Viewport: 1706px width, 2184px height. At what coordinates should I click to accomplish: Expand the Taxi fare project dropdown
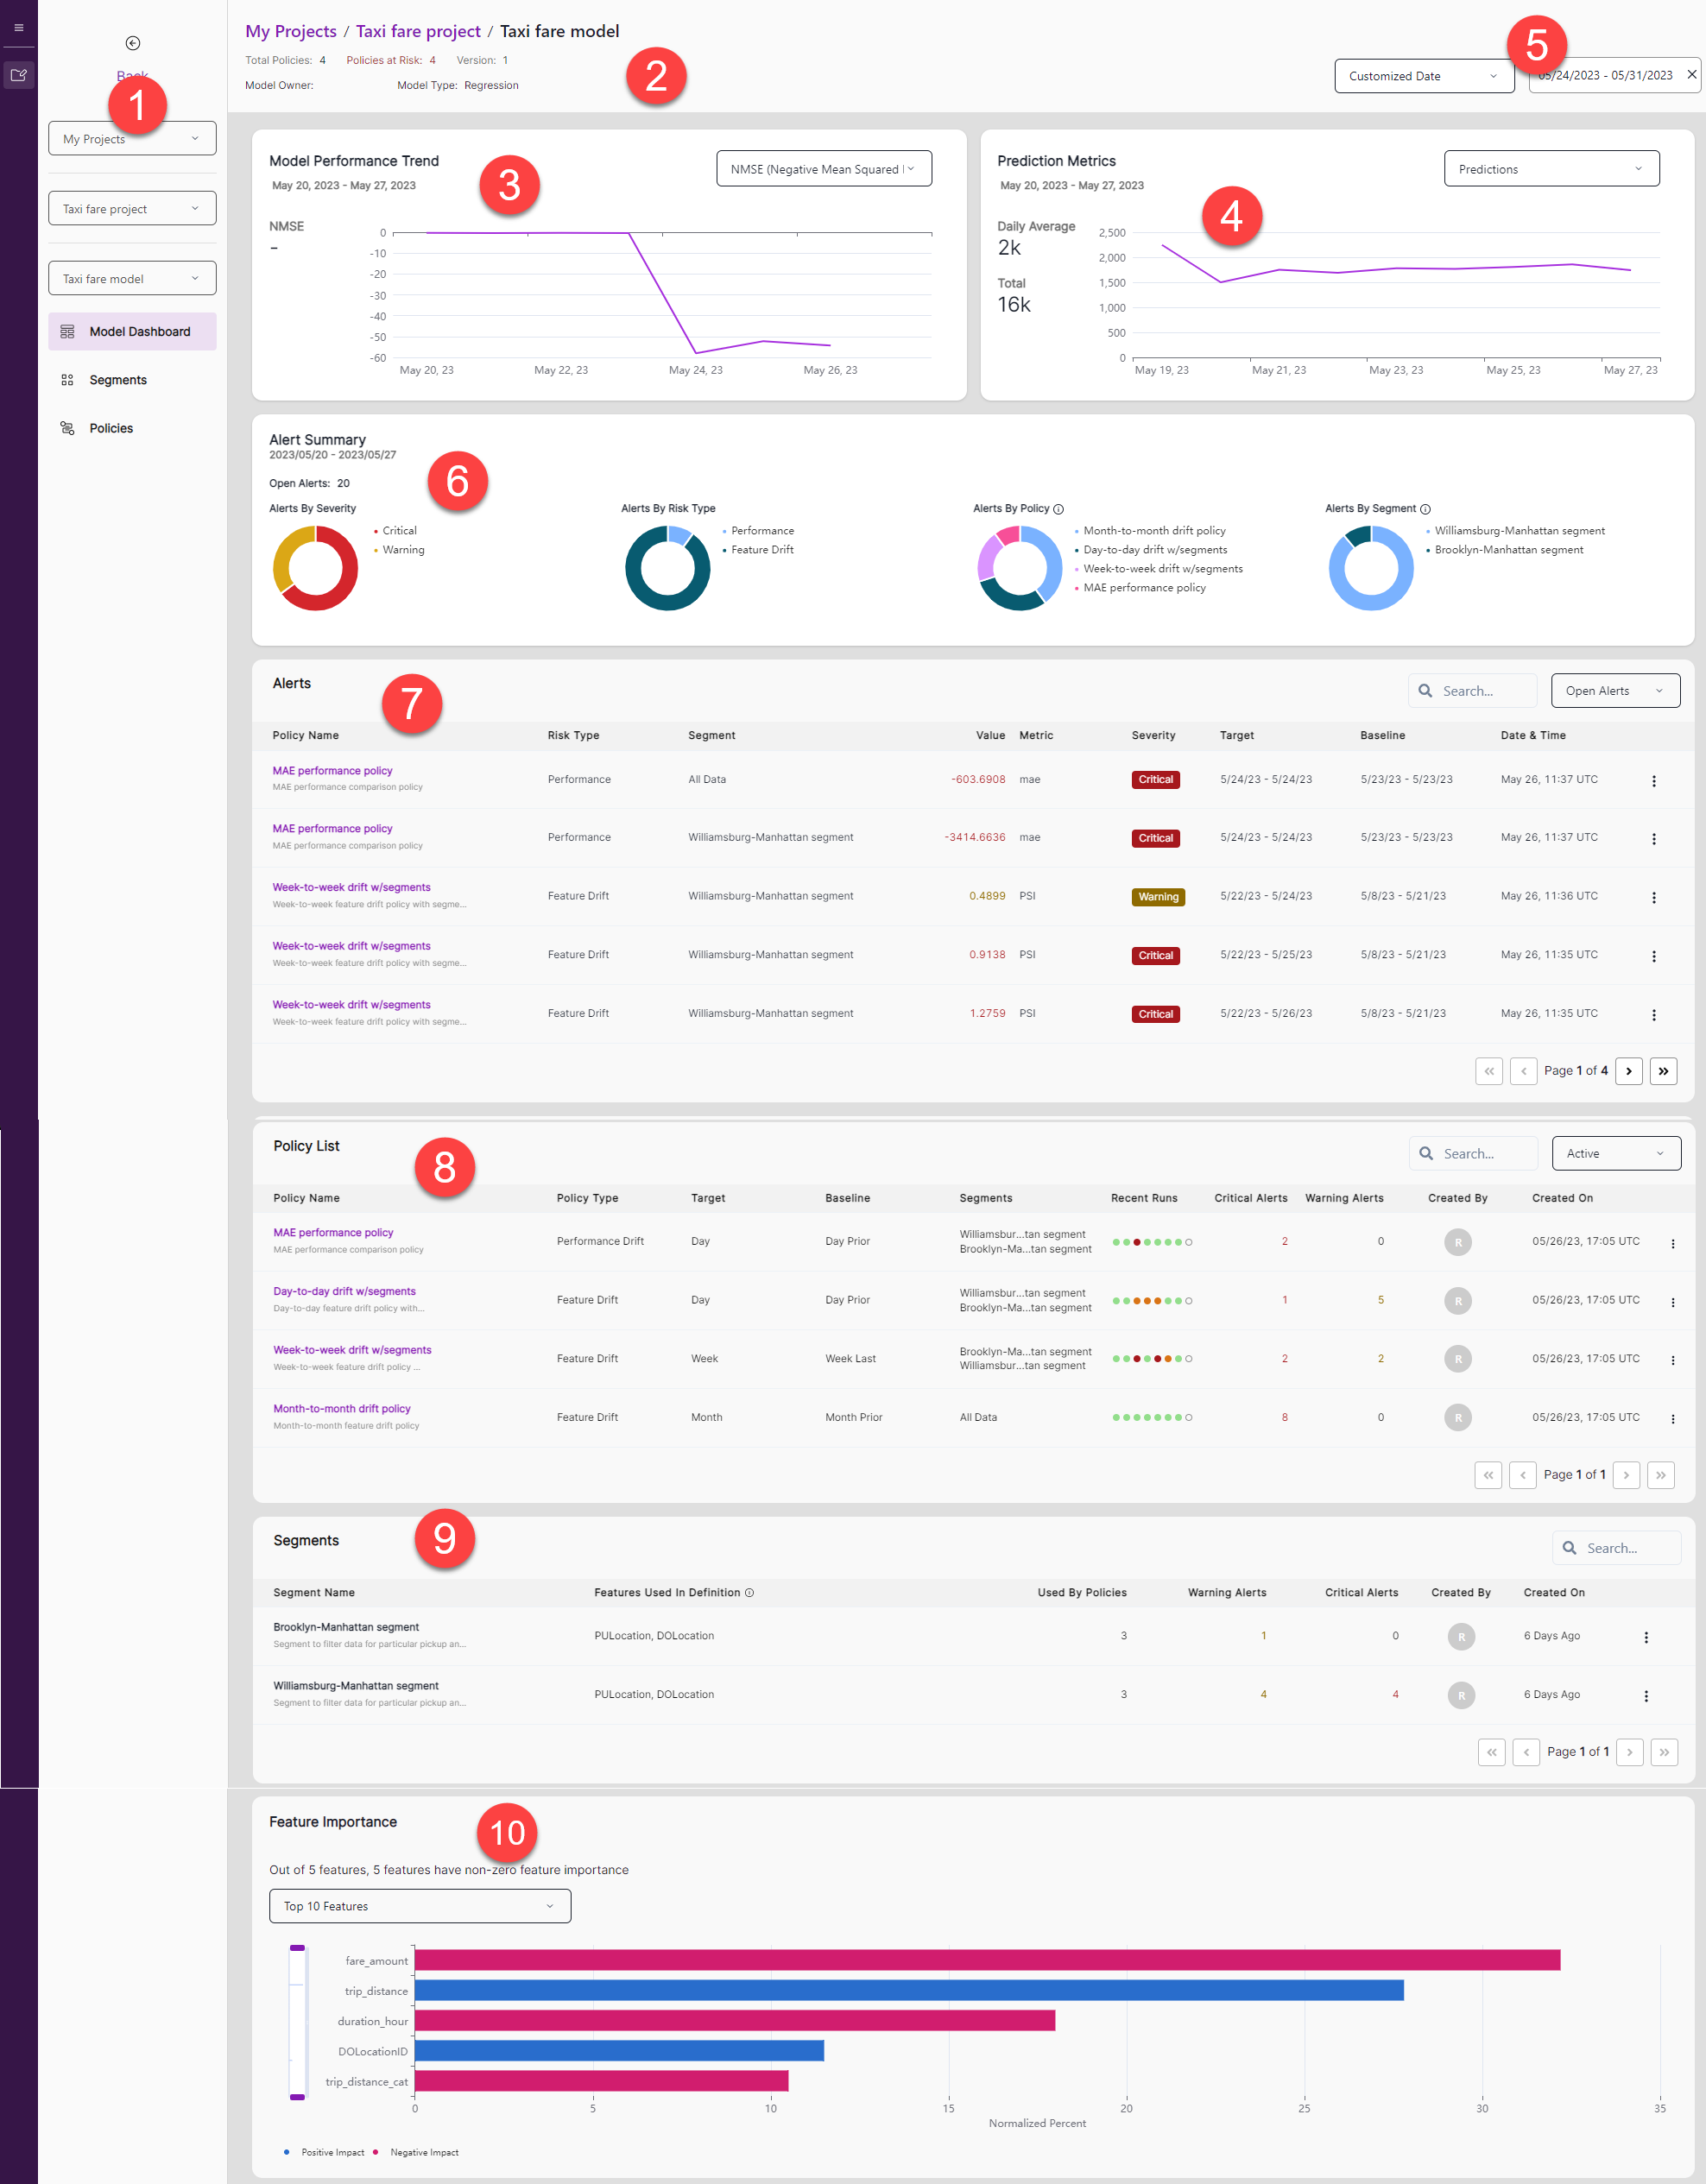click(x=132, y=208)
